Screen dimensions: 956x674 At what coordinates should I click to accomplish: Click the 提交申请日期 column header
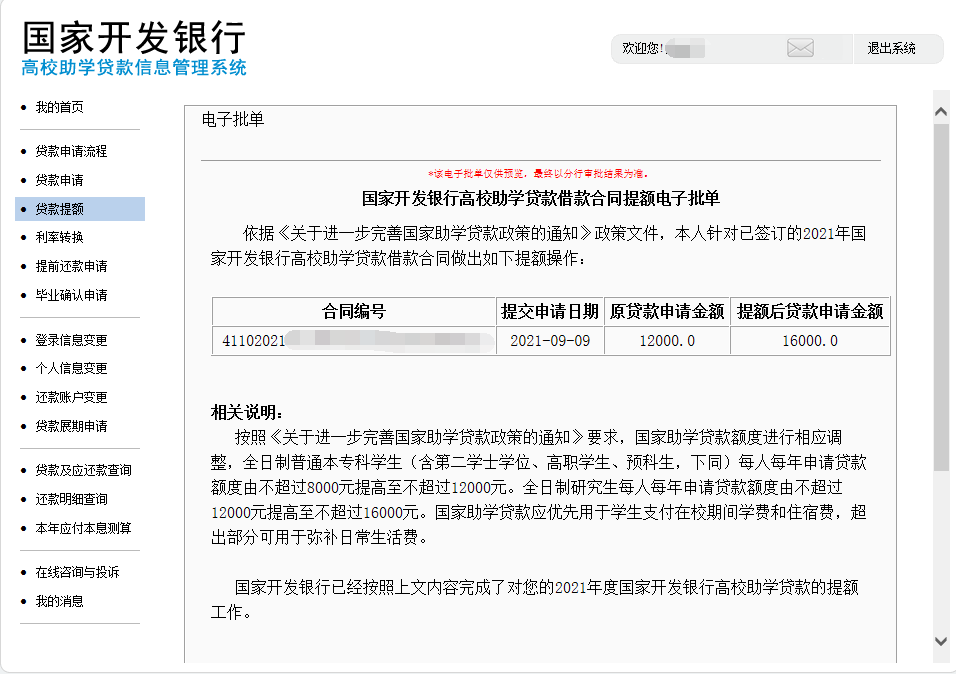click(550, 312)
